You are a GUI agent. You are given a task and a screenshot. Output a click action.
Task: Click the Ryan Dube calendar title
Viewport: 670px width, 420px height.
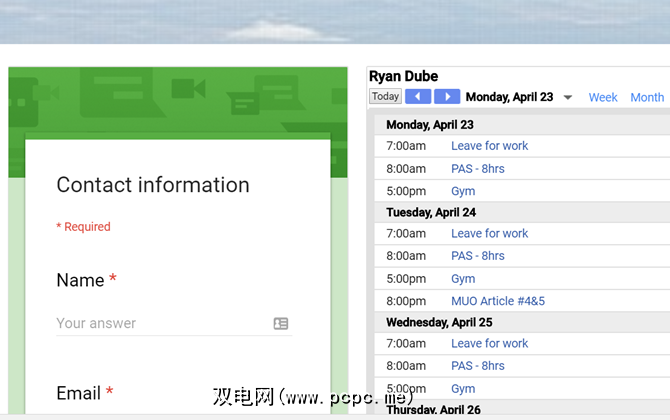403,76
